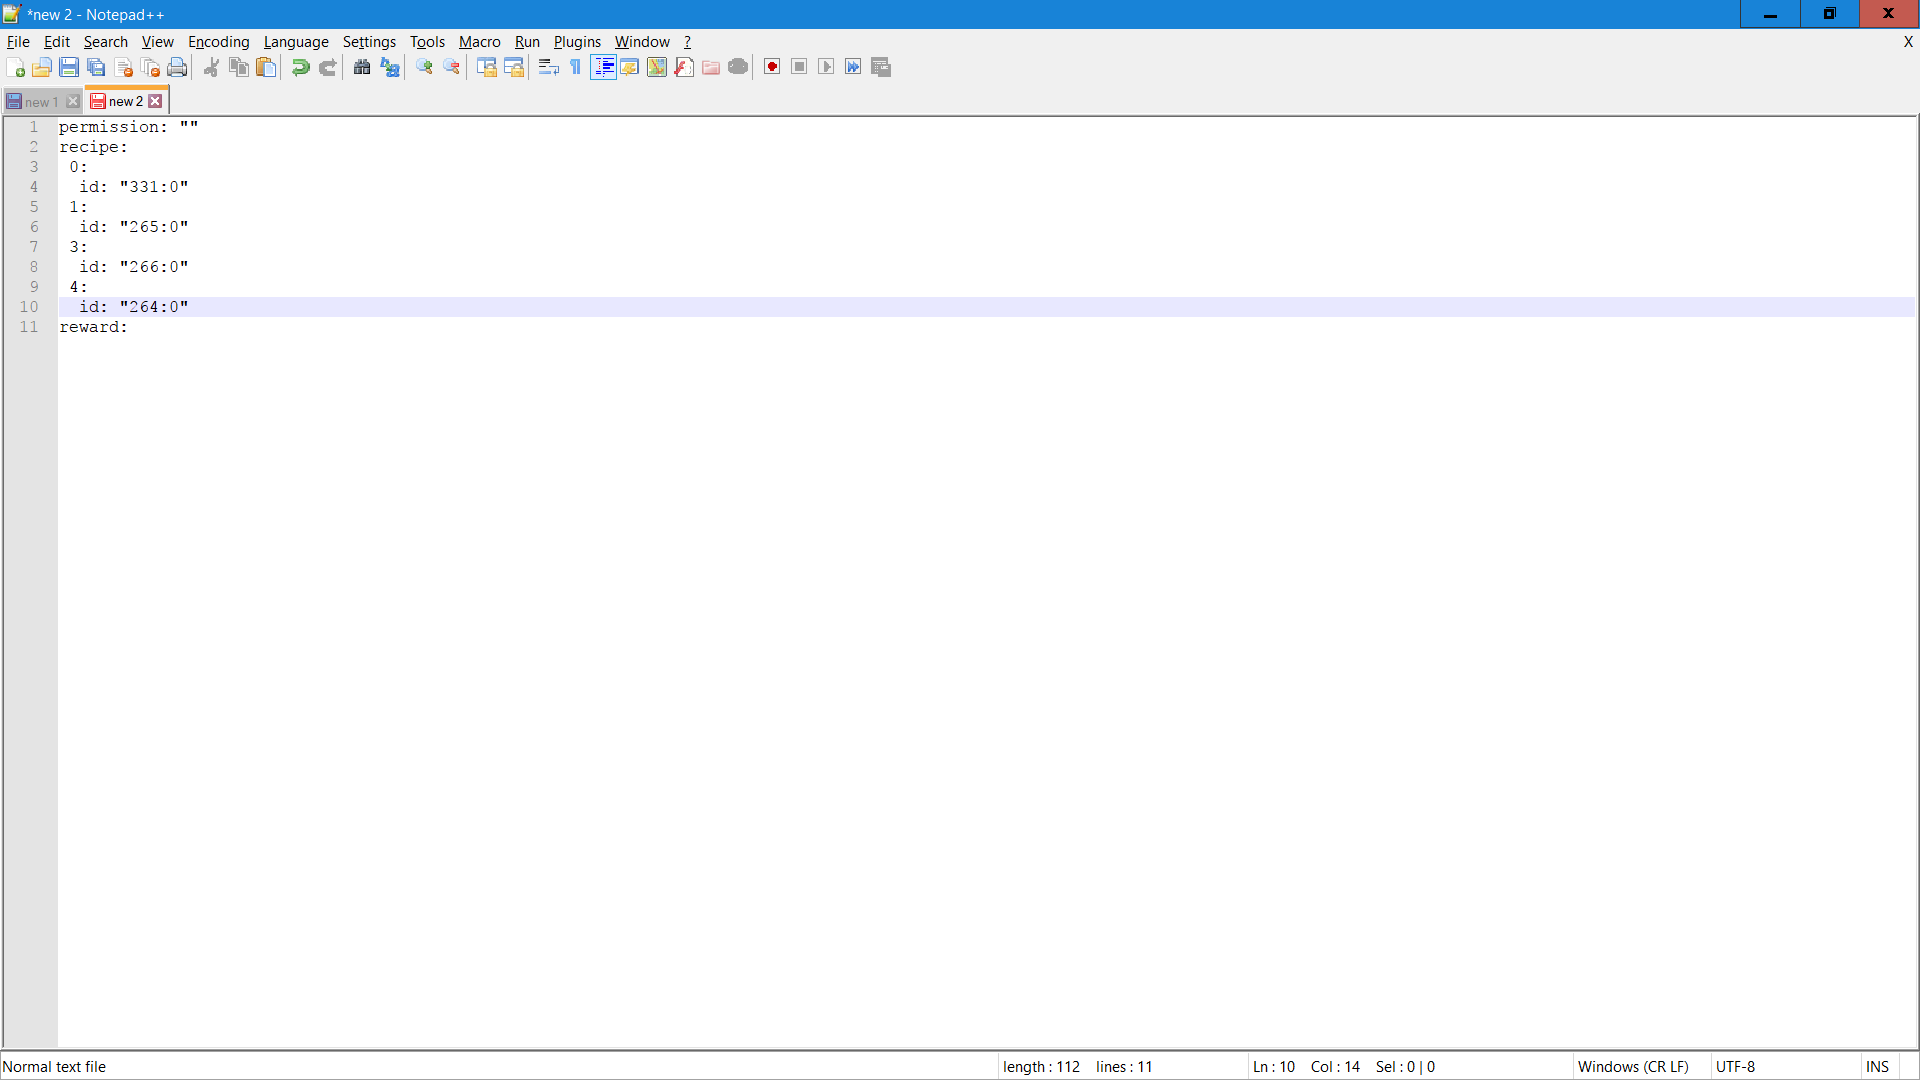Save the current file via Save icon
Screen dimensions: 1920x1080
click(x=69, y=67)
